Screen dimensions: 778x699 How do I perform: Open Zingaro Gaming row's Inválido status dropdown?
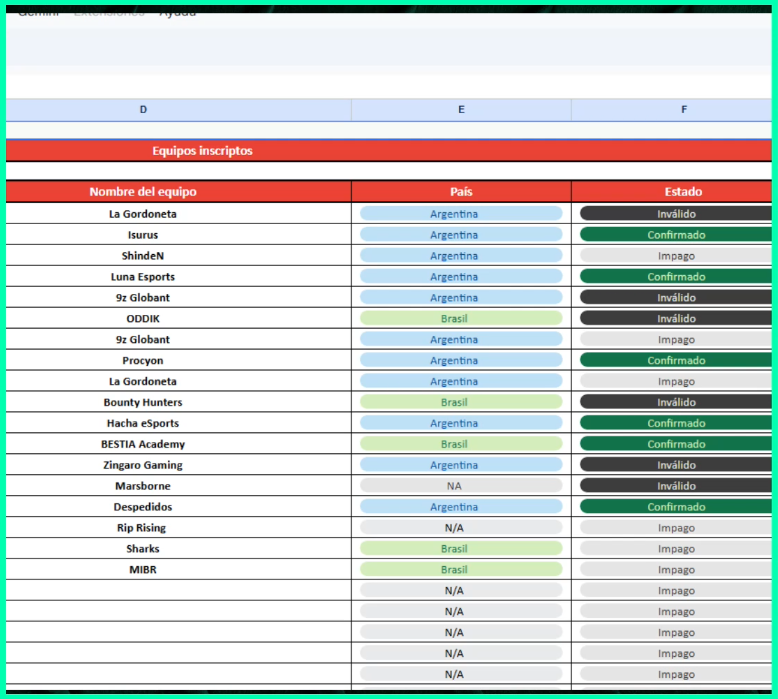pos(676,465)
